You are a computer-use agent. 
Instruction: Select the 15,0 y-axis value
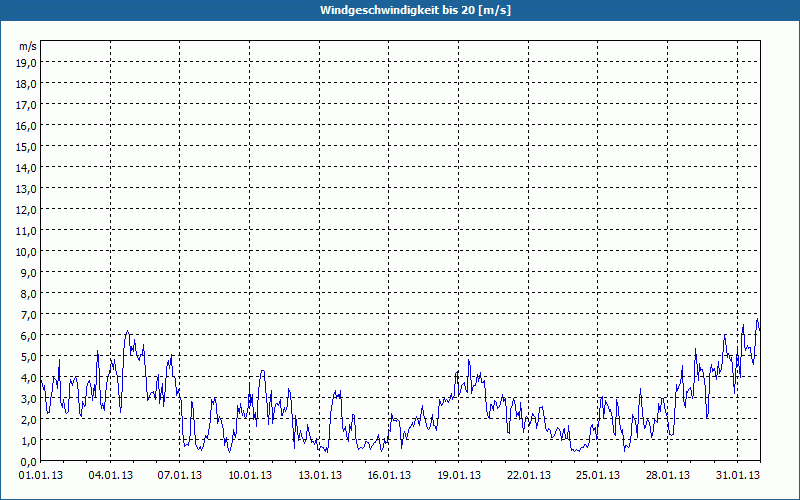pos(28,147)
